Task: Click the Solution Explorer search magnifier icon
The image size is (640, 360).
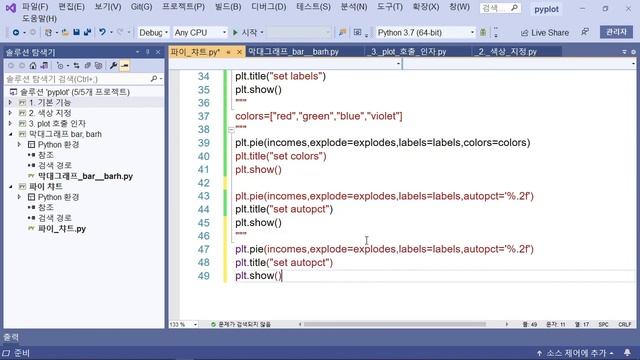Action: point(154,79)
